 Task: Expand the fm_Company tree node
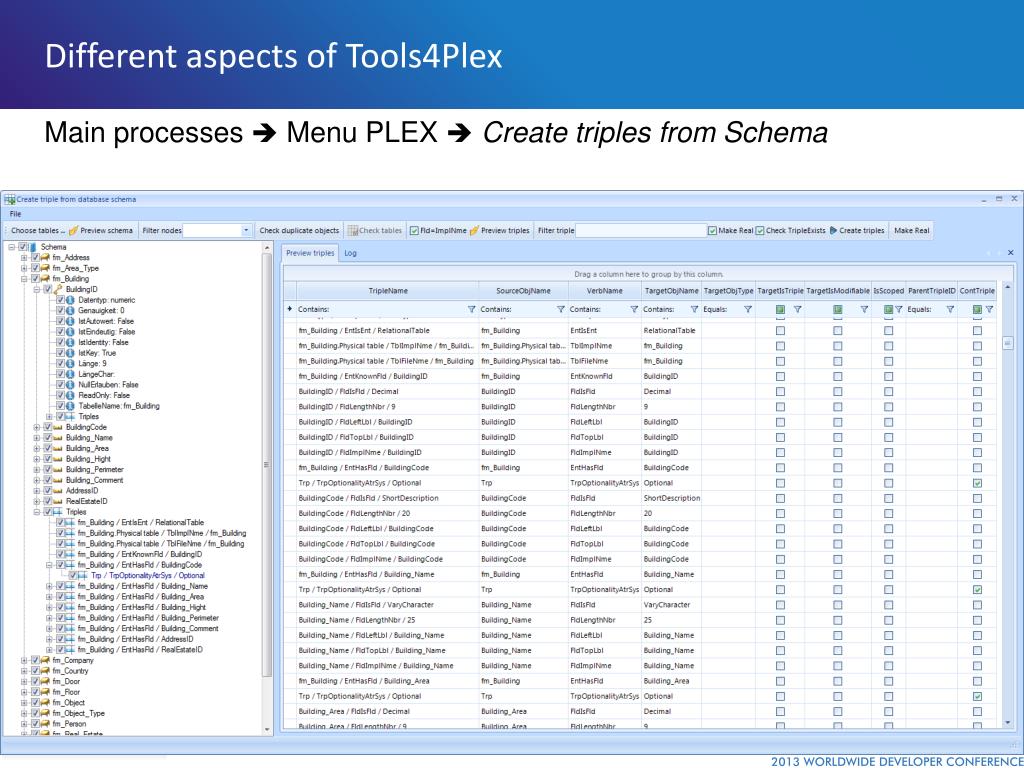24,660
